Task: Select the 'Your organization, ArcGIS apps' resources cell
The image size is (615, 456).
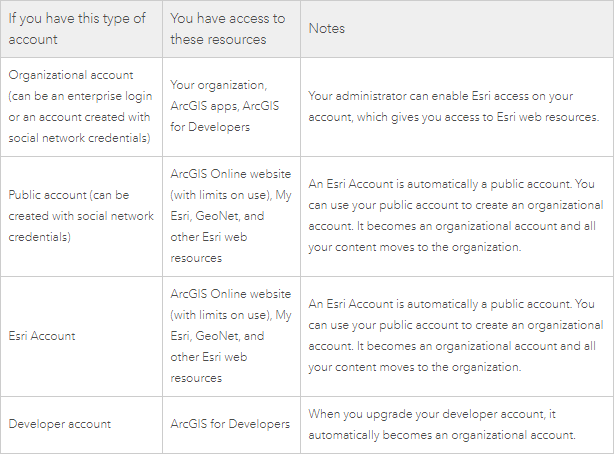Action: [x=231, y=107]
